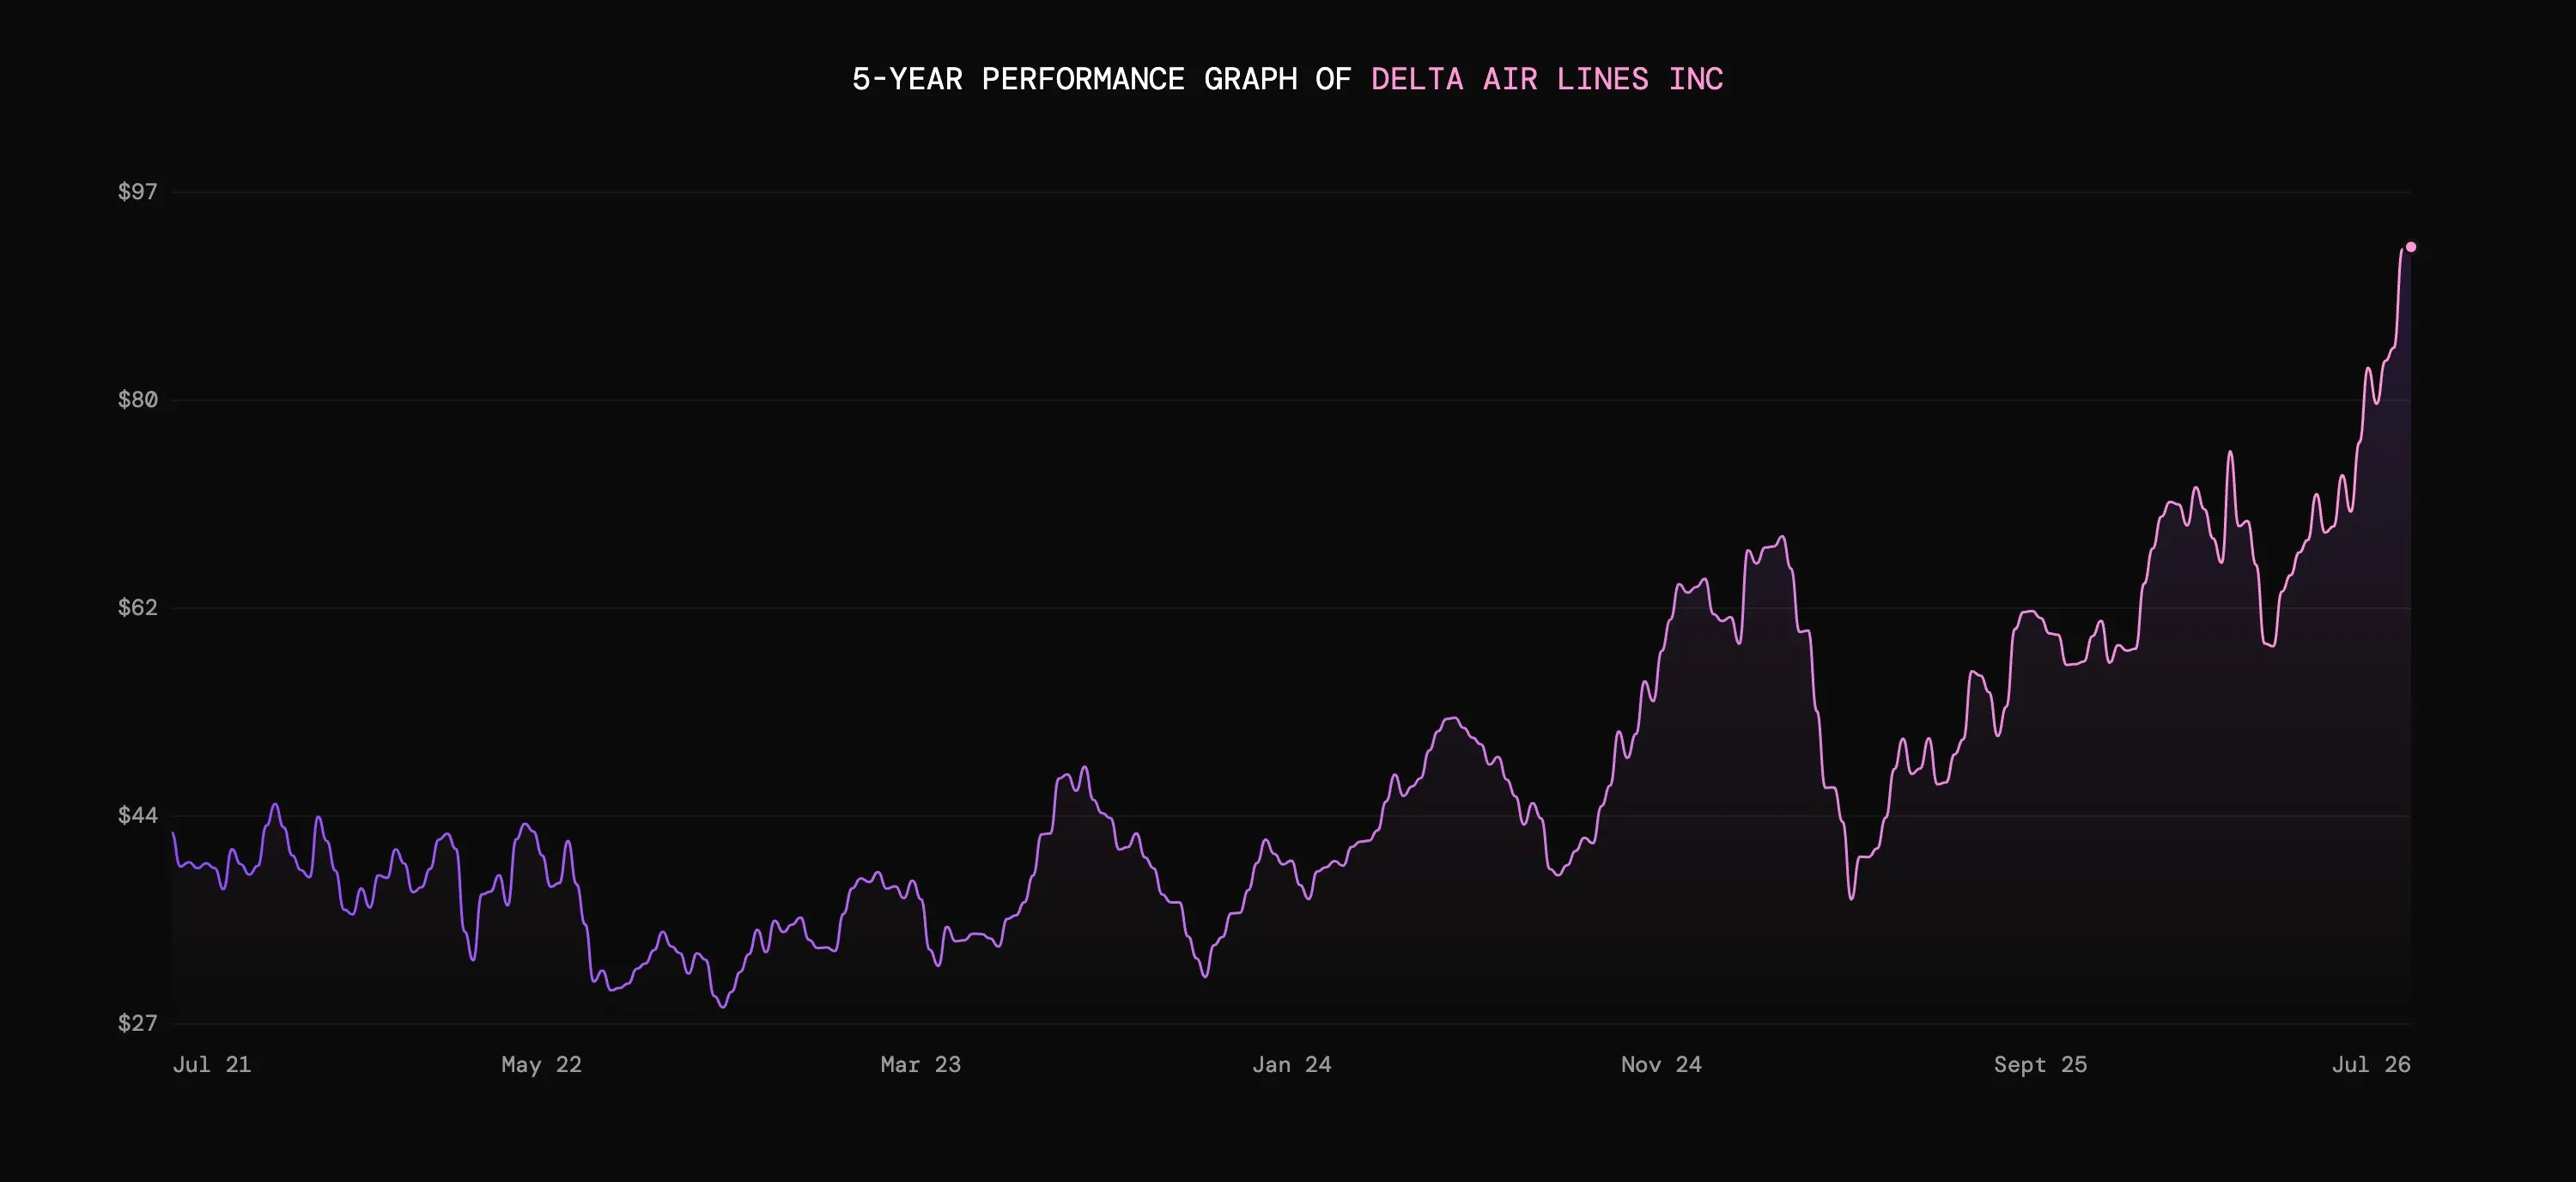Click the $80 y-axis label

pos(138,400)
